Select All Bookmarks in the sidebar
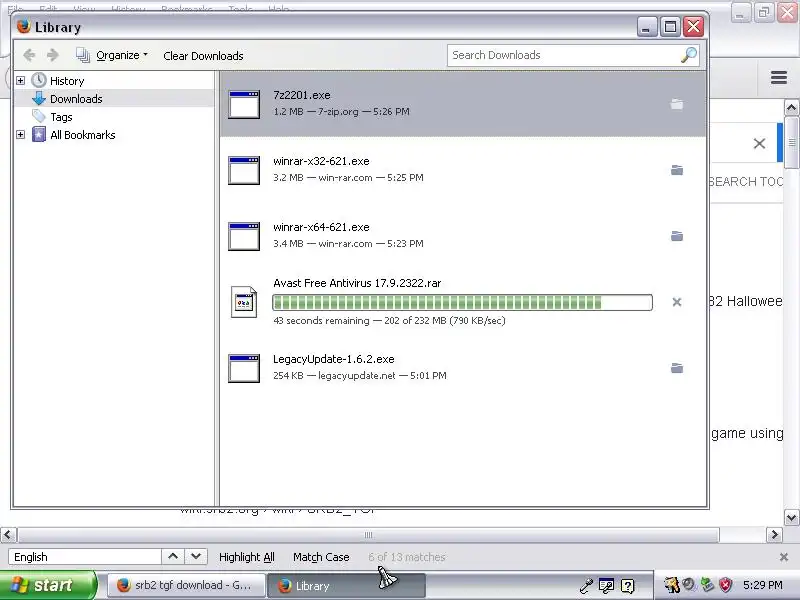 pos(83,135)
